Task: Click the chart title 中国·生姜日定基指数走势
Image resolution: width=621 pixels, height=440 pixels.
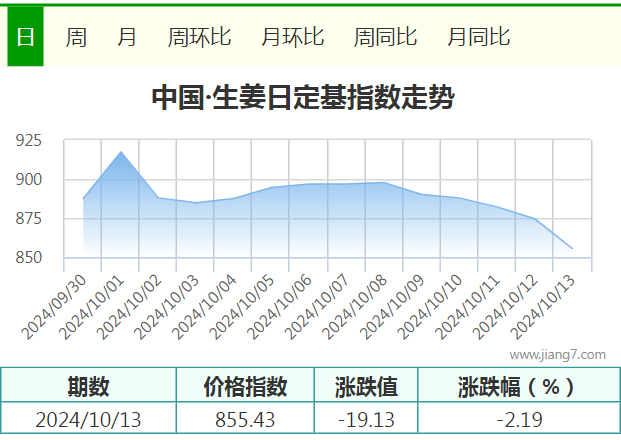Action: tap(303, 97)
